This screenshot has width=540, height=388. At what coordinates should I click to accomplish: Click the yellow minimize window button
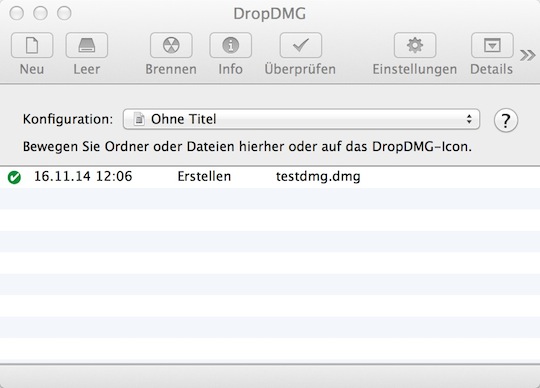[40, 13]
